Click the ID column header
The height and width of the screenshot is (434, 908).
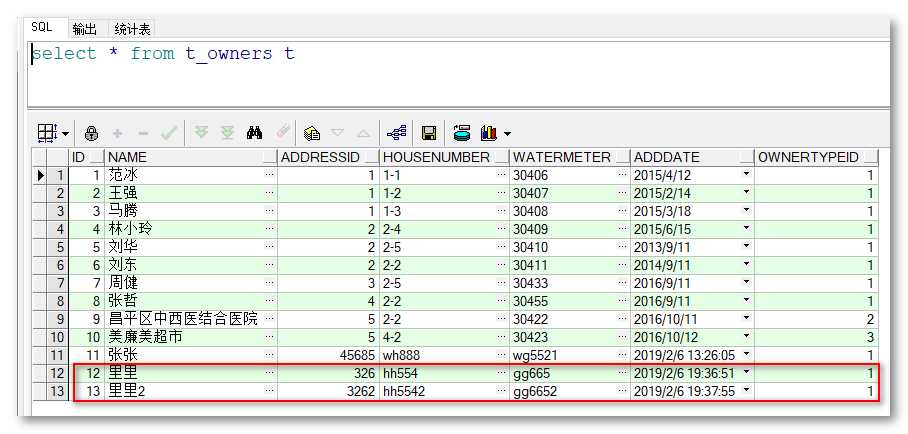click(x=86, y=157)
